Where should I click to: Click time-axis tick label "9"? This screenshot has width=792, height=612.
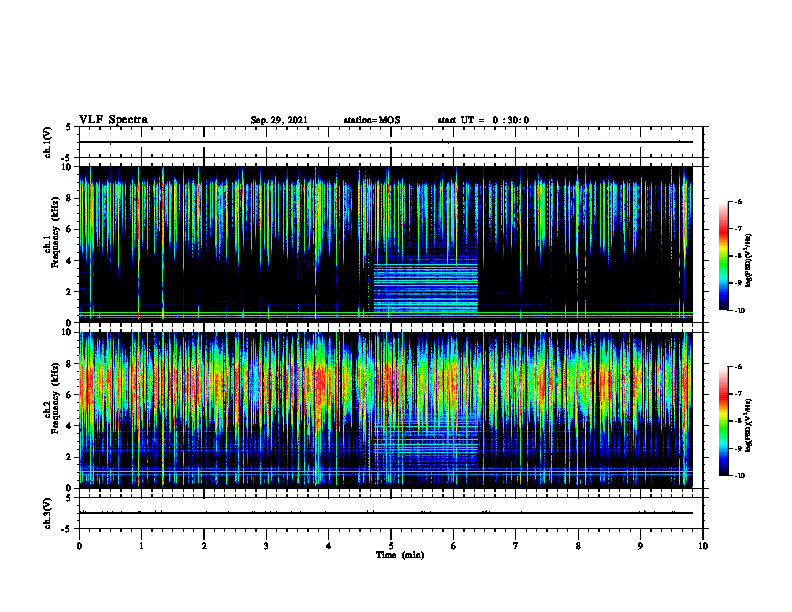(x=640, y=546)
